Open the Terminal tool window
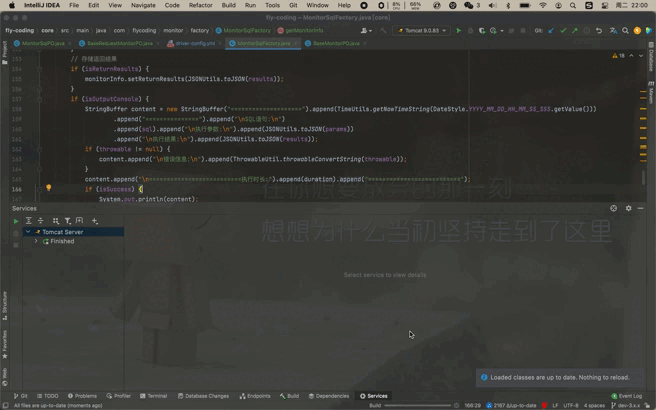Image resolution: width=656 pixels, height=410 pixels. (154, 396)
